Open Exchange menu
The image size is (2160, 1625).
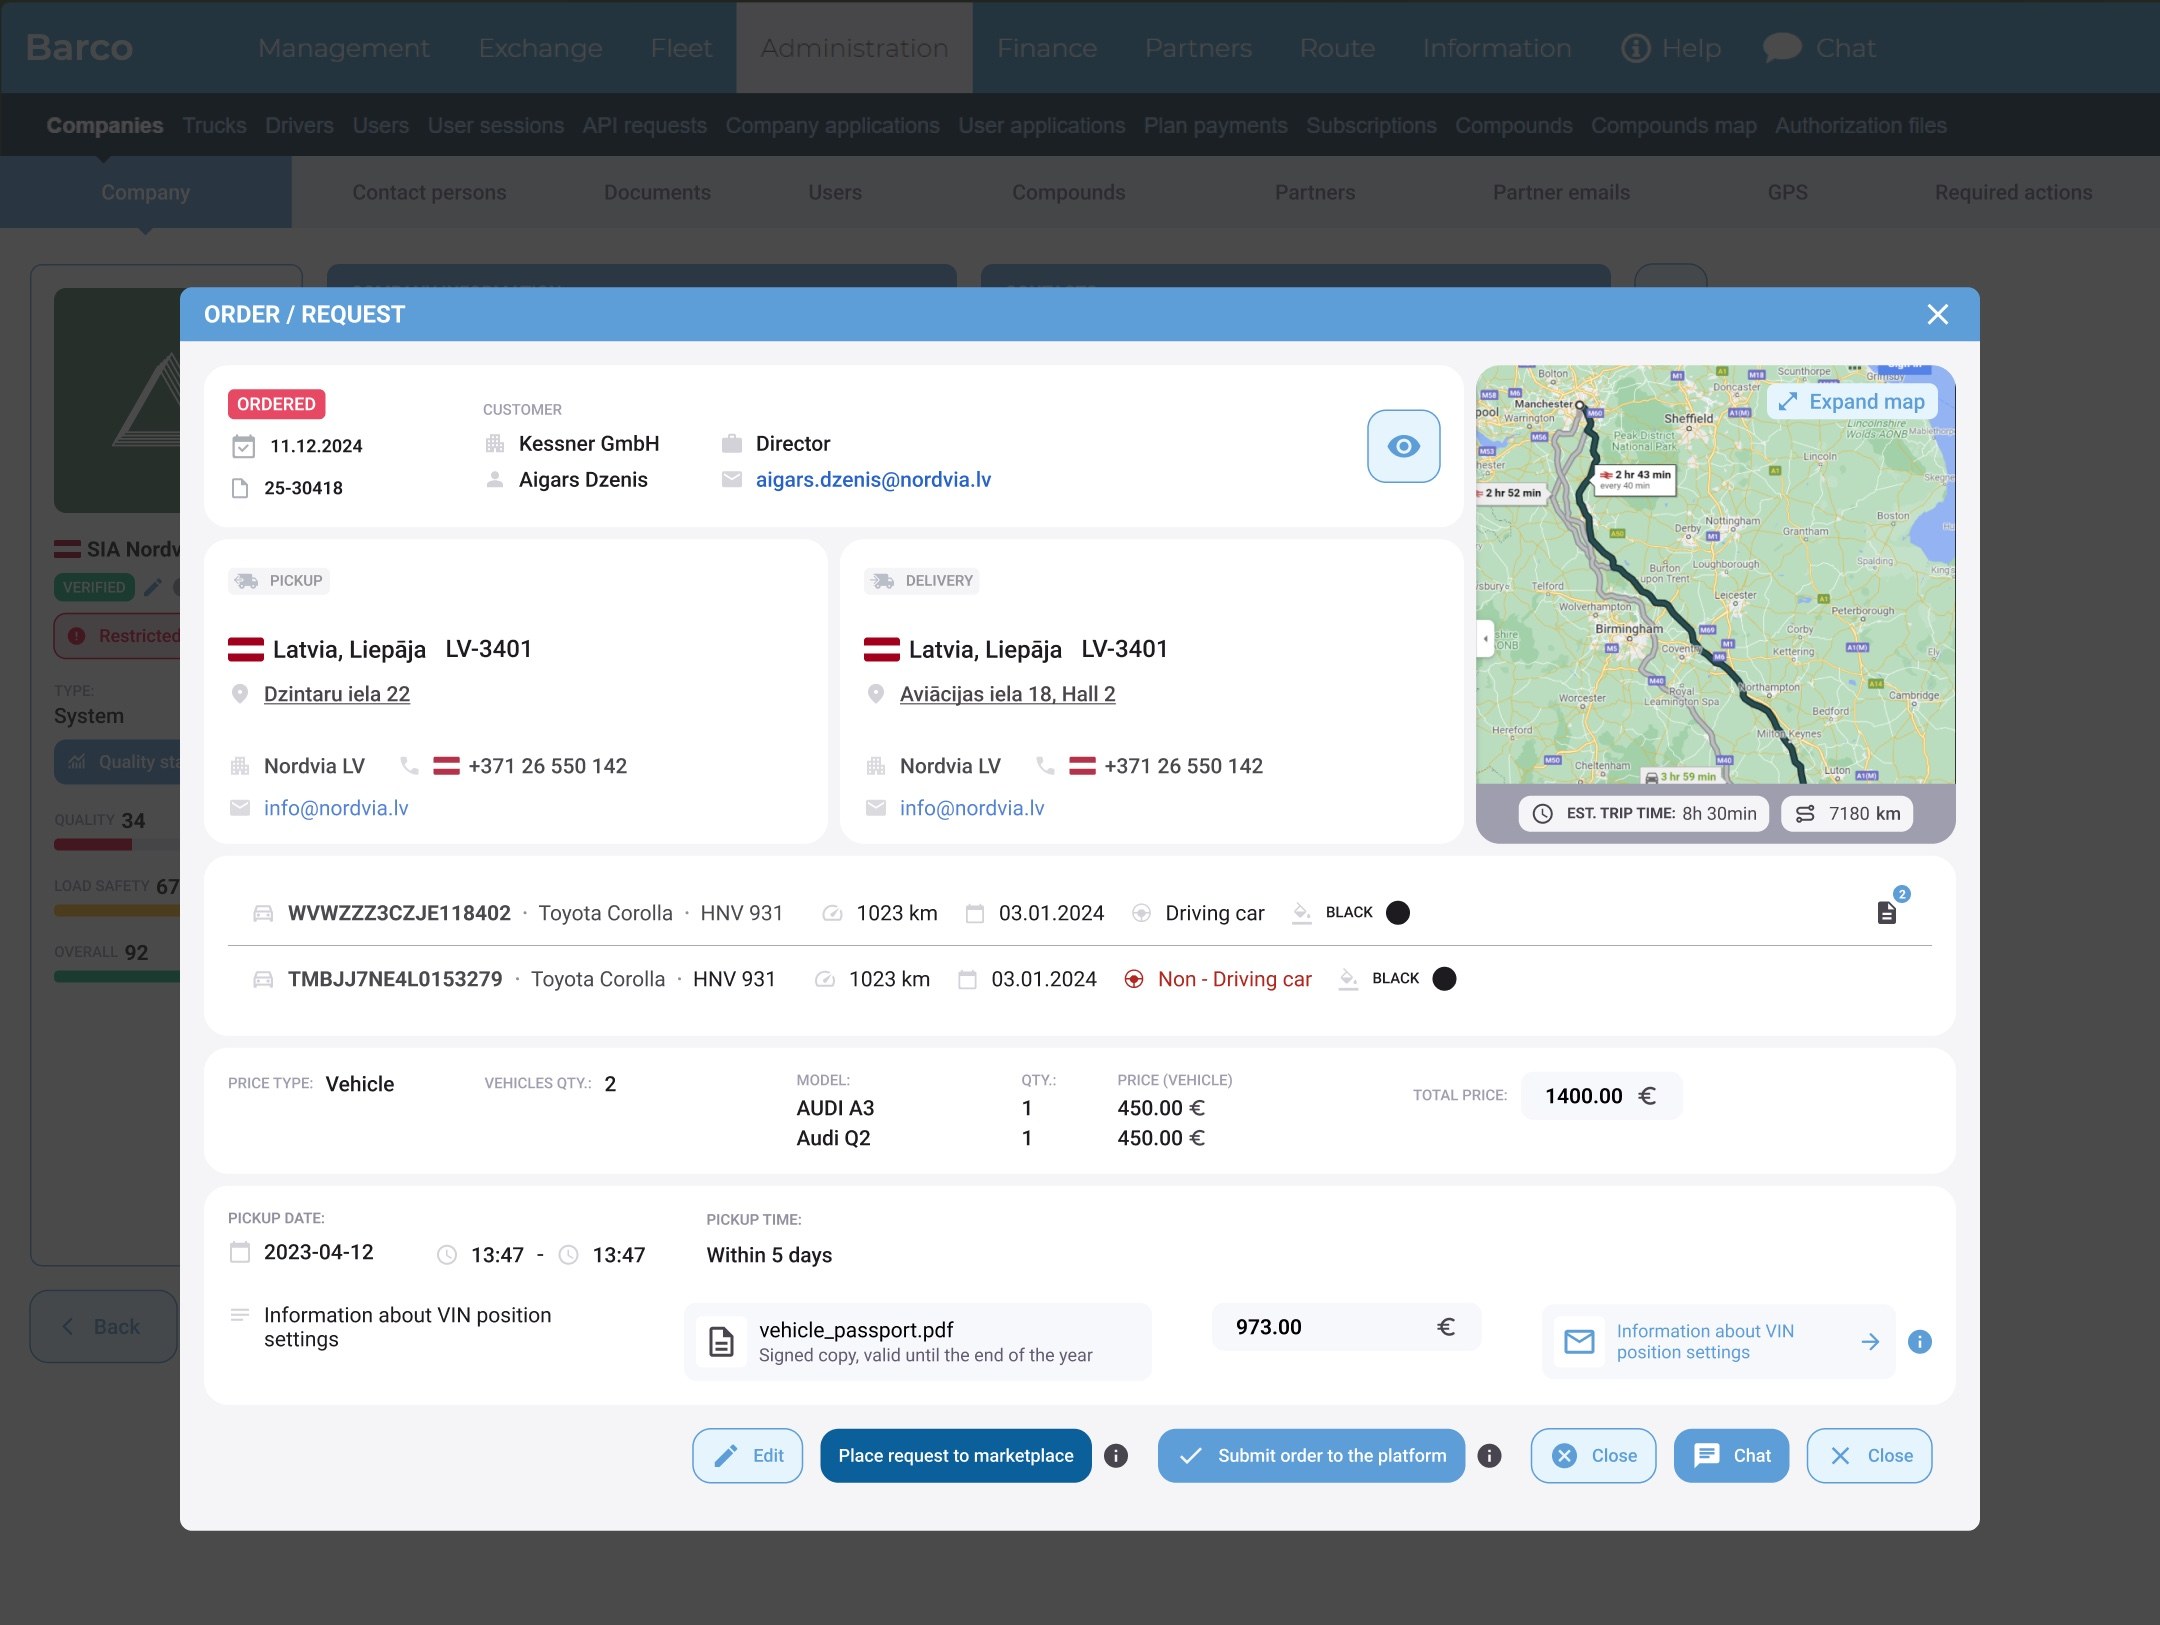[540, 48]
